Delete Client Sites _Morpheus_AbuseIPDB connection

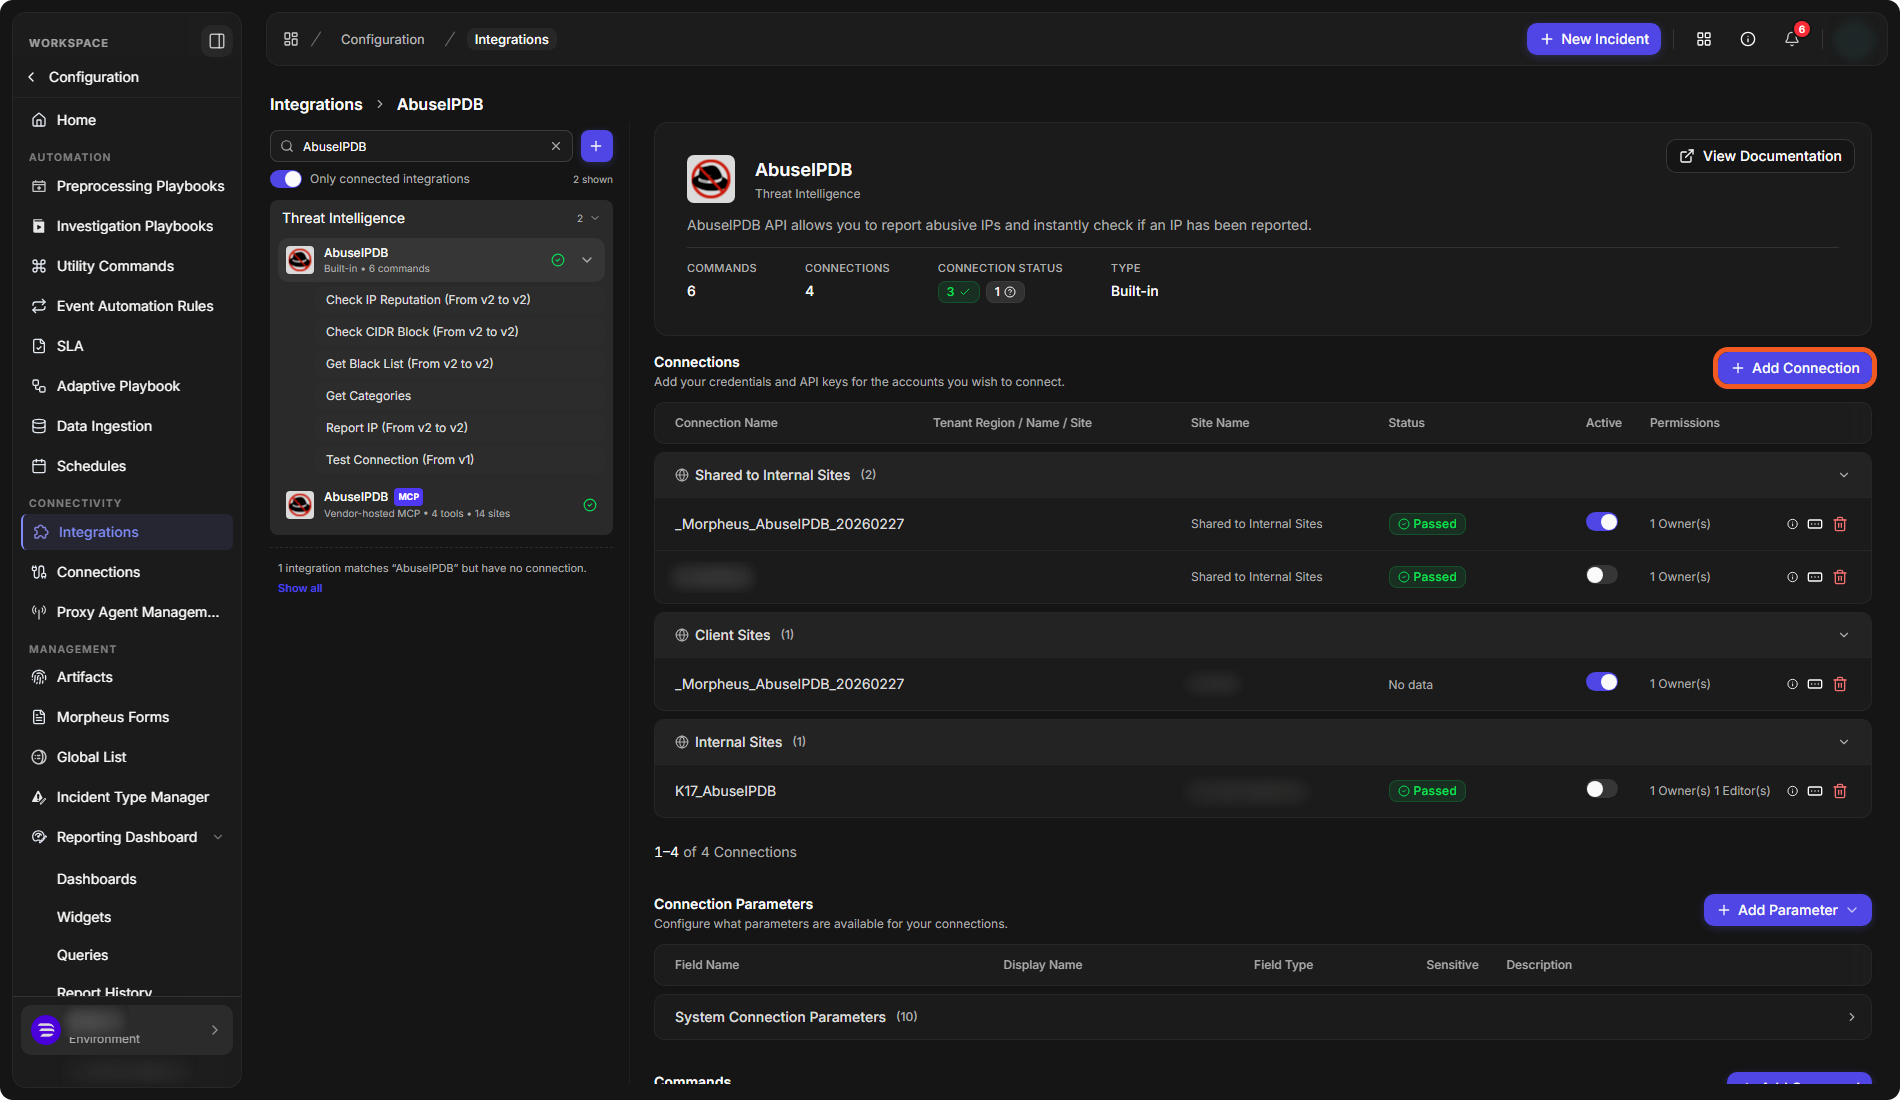coord(1840,684)
